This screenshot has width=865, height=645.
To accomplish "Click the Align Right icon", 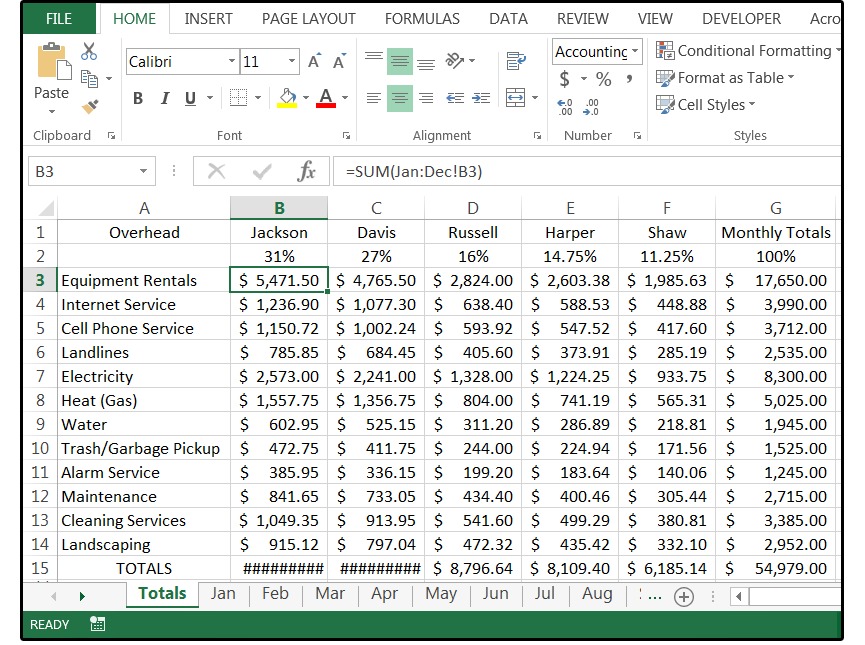I will [x=425, y=98].
